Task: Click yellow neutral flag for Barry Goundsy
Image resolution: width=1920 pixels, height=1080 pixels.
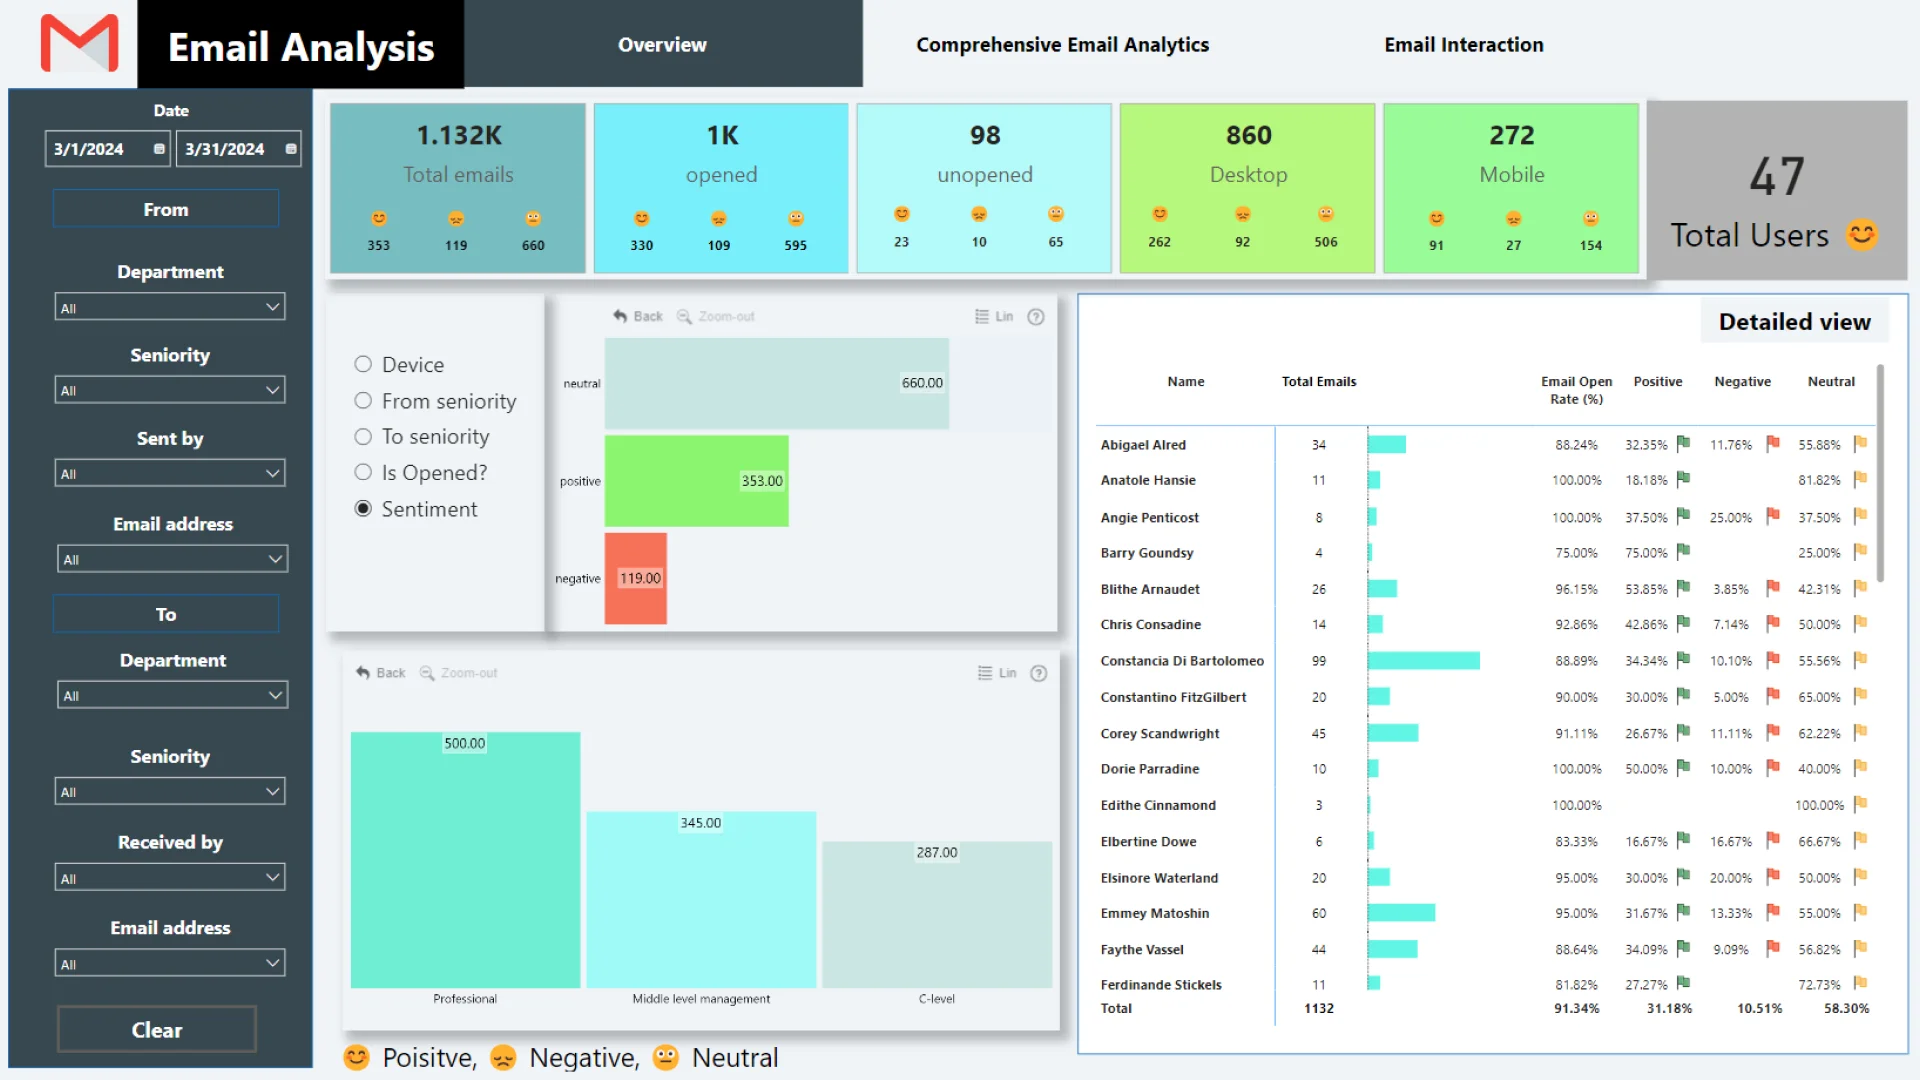Action: [x=1860, y=551]
